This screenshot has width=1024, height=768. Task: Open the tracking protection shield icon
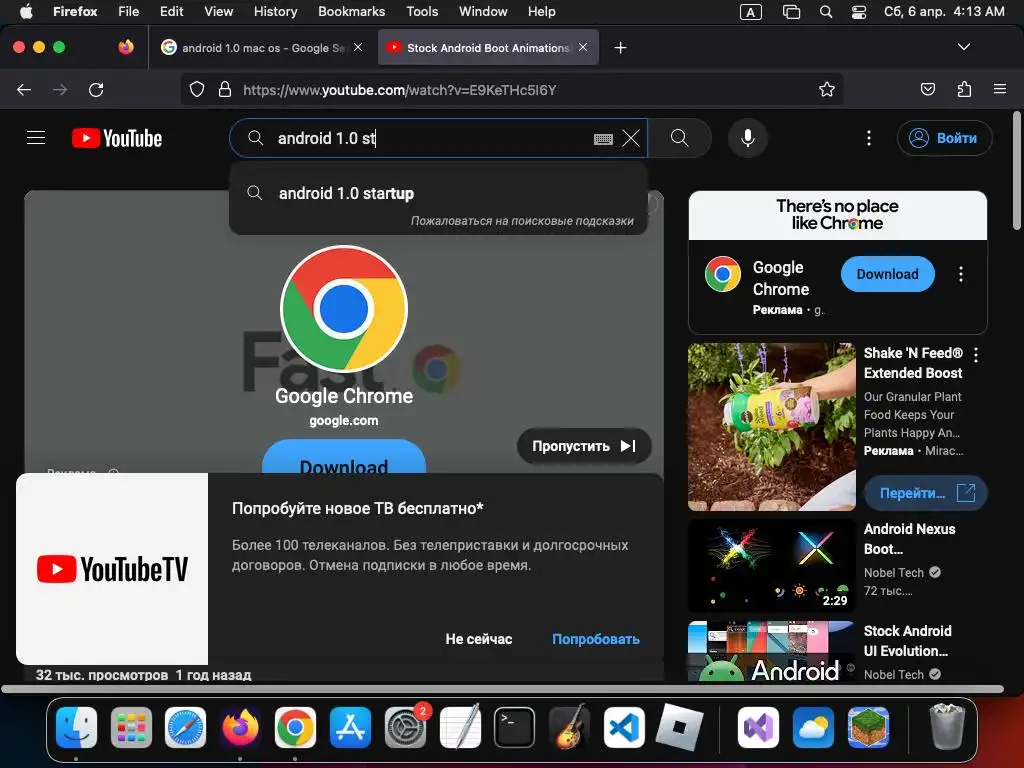[x=197, y=89]
